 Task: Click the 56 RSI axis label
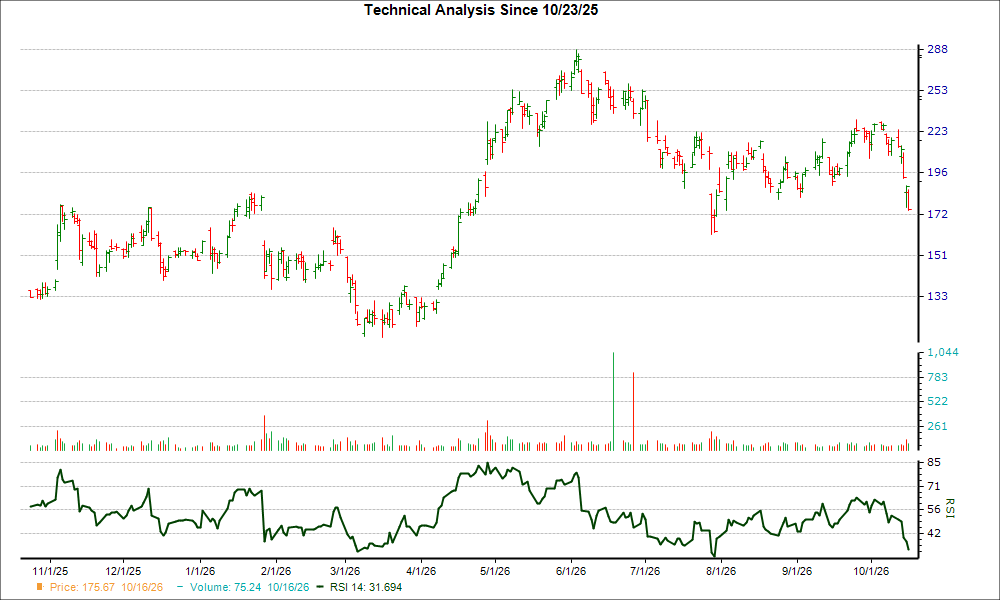[x=934, y=509]
